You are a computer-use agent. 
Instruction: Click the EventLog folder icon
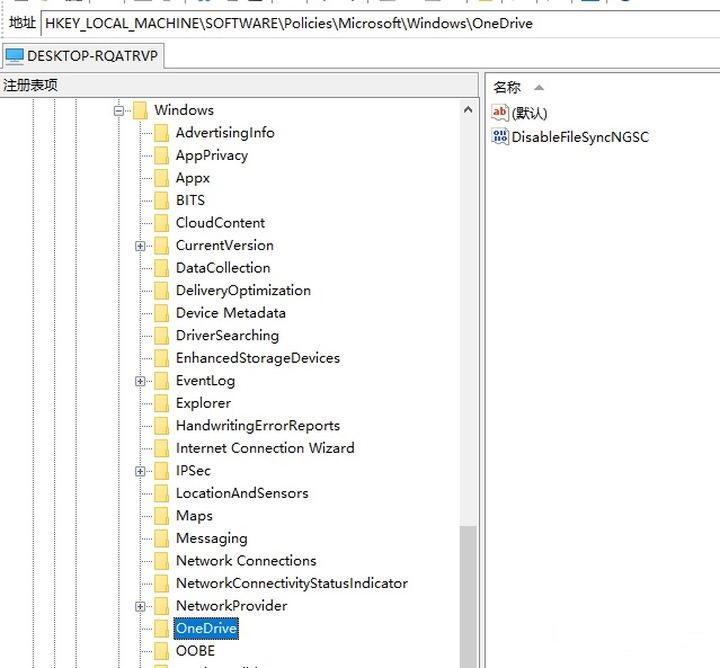pyautogui.click(x=161, y=380)
